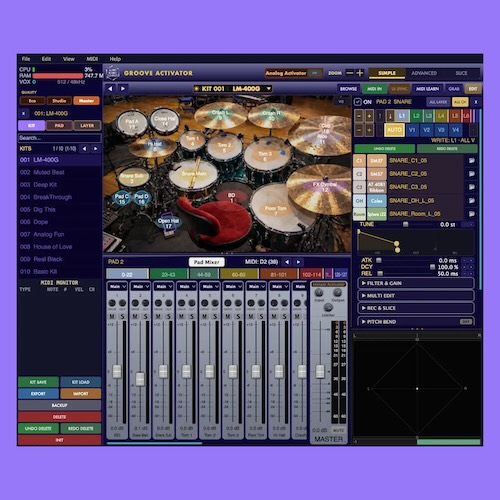The image size is (500, 500).
Task: Click the move layer down arrow icon
Action: pos(390,116)
